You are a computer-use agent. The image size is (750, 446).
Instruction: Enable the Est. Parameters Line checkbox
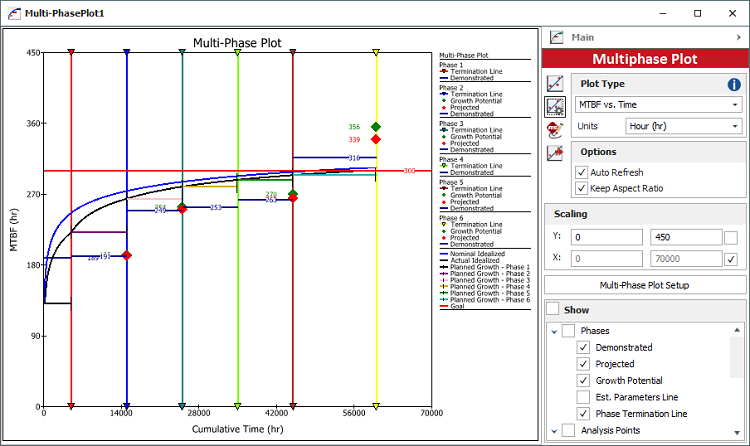pyautogui.click(x=583, y=397)
